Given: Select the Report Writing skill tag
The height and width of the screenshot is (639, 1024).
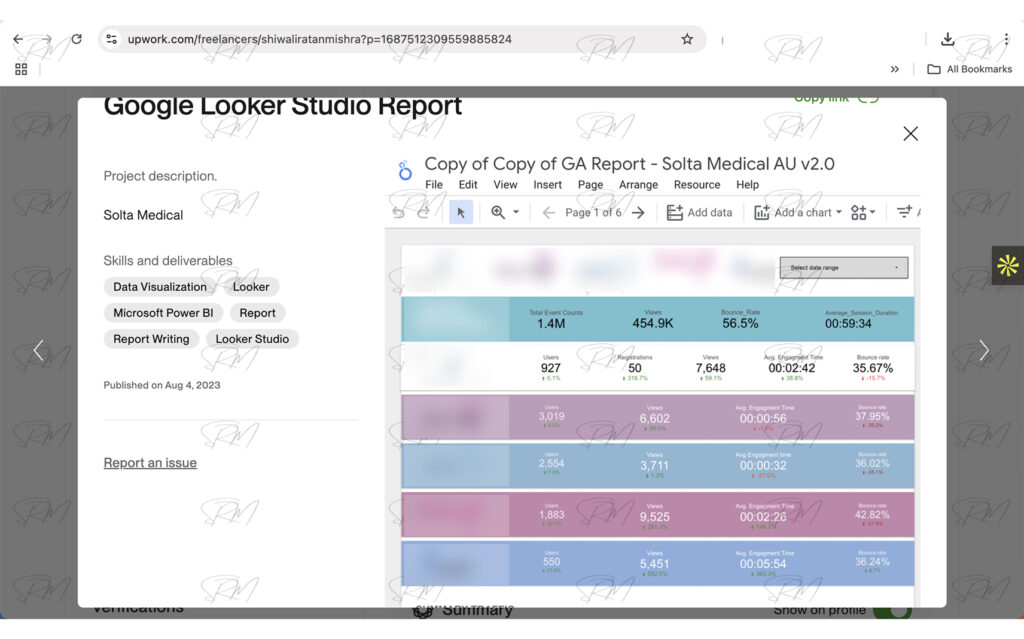Looking at the screenshot, I should click(x=152, y=339).
